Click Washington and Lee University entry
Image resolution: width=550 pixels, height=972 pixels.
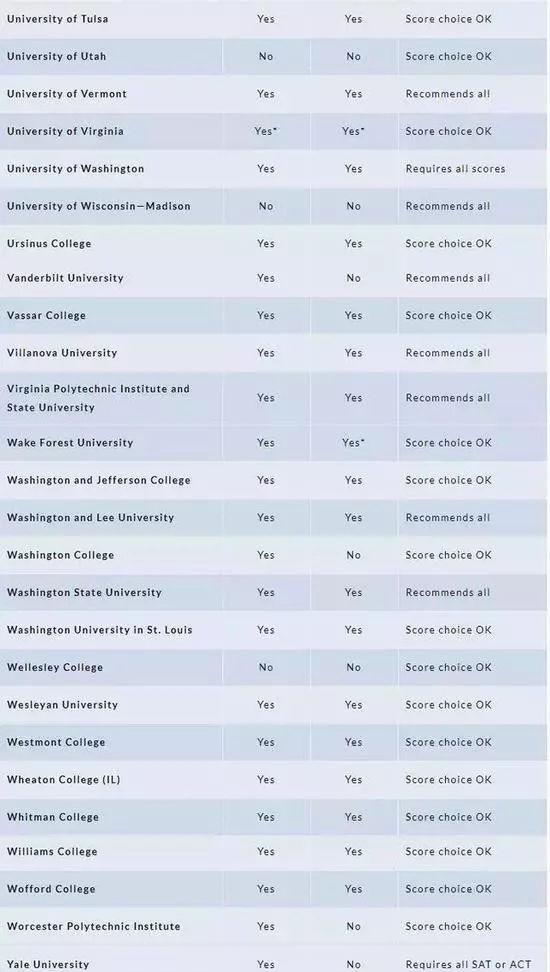(x=91, y=518)
